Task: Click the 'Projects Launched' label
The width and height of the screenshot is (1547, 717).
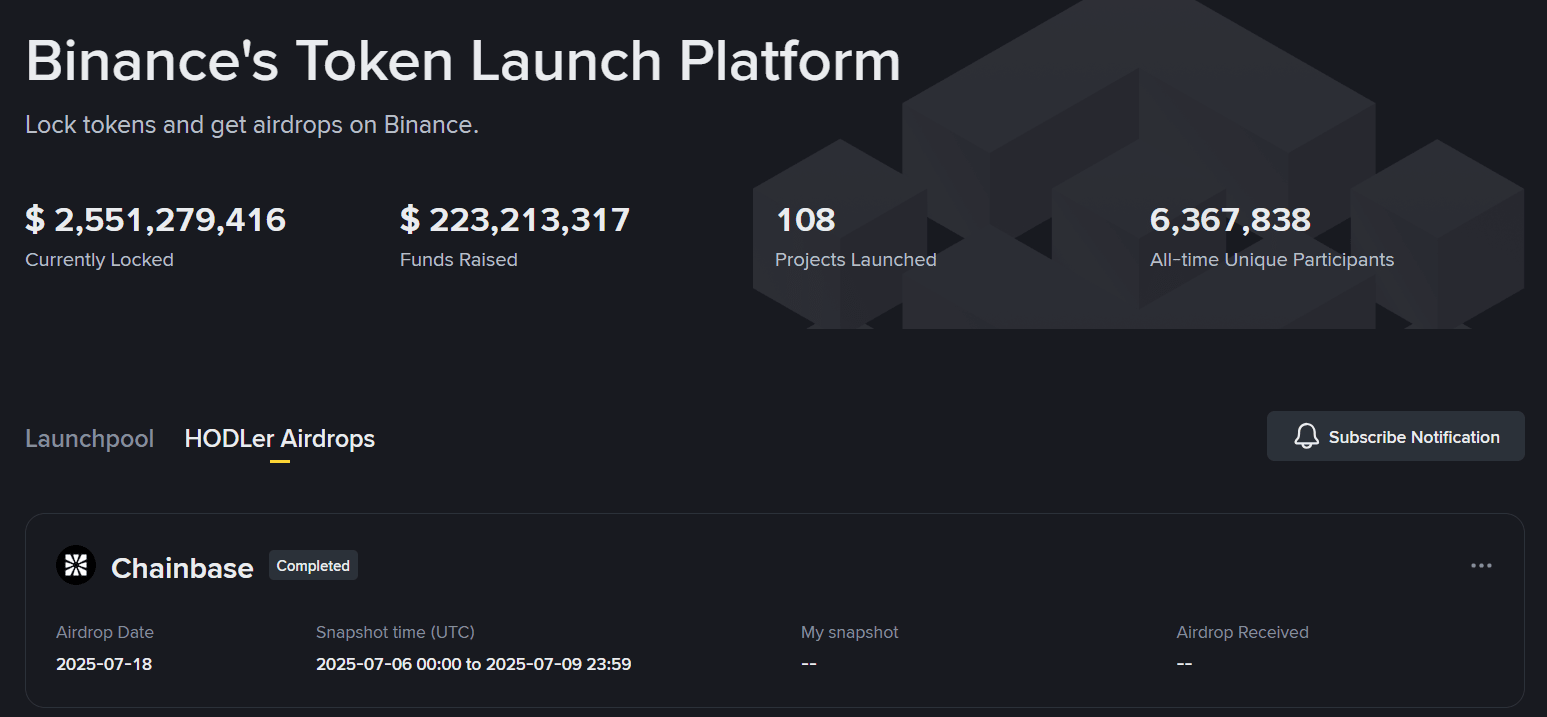Action: [856, 260]
